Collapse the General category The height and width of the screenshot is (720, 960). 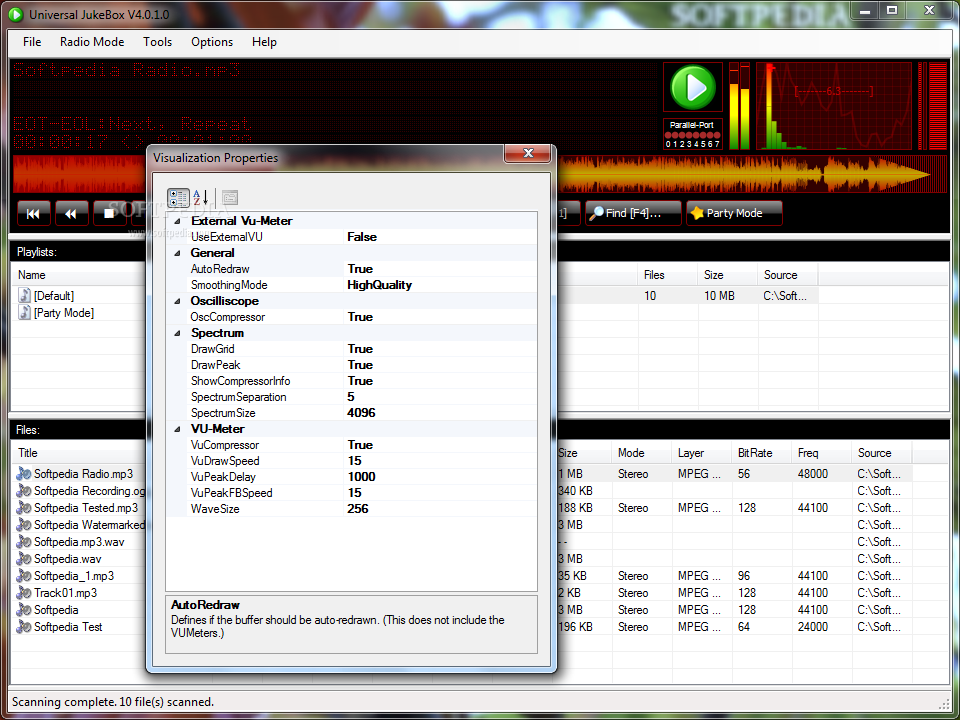click(178, 253)
